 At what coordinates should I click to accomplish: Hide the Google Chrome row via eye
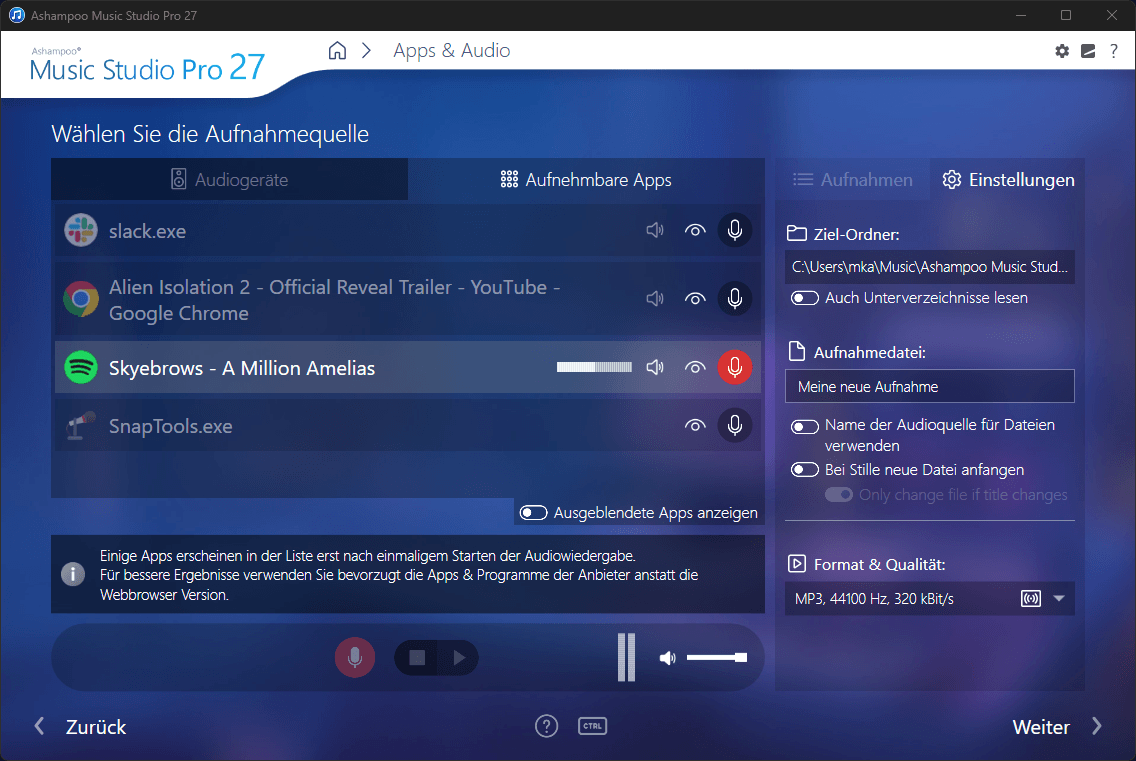695,299
